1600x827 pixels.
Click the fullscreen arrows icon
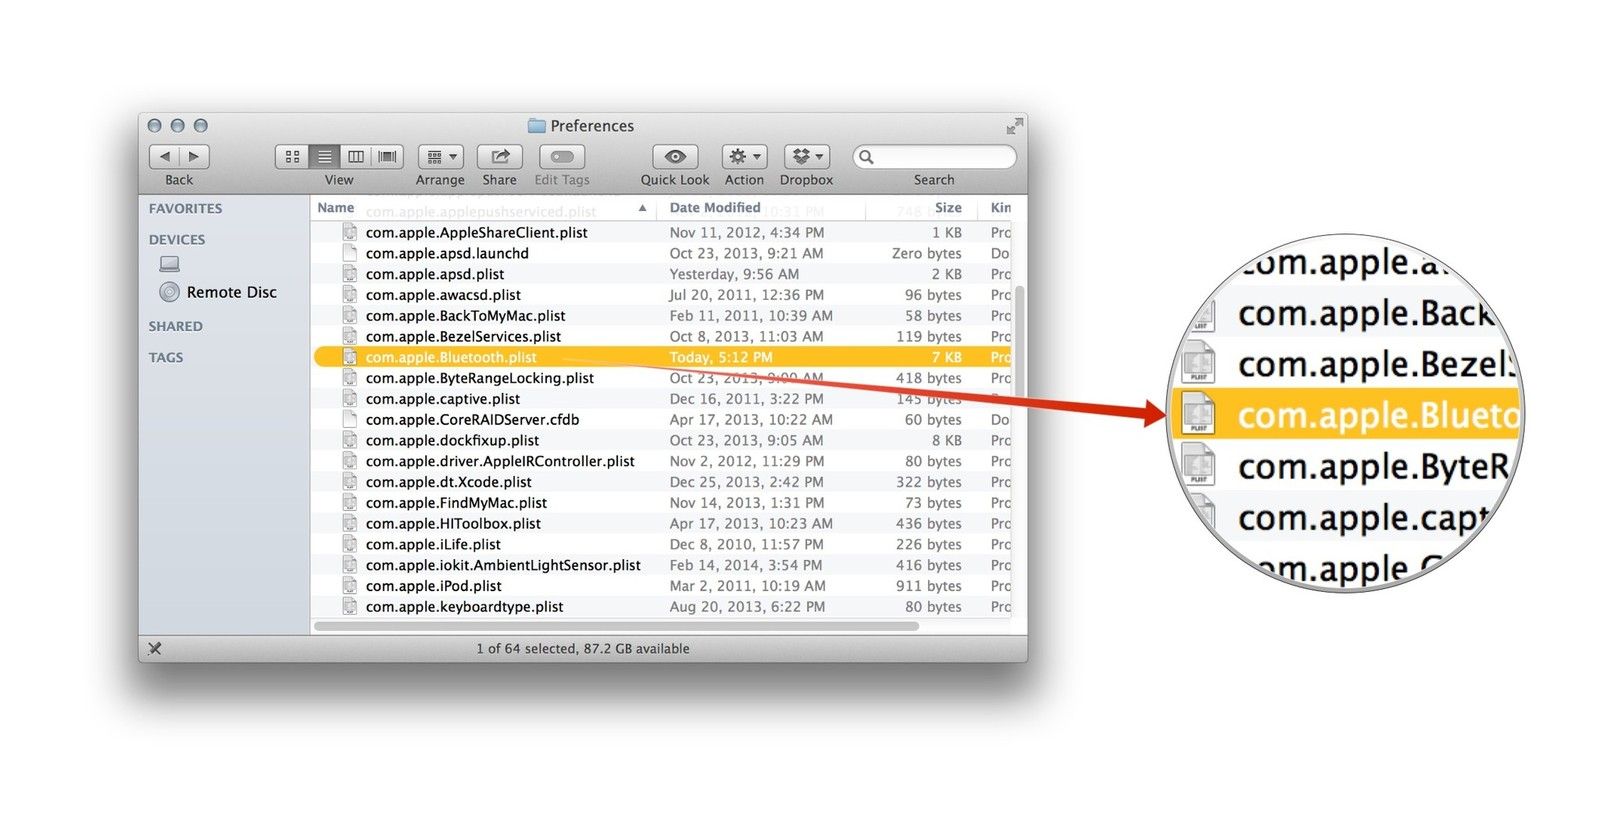[1014, 126]
